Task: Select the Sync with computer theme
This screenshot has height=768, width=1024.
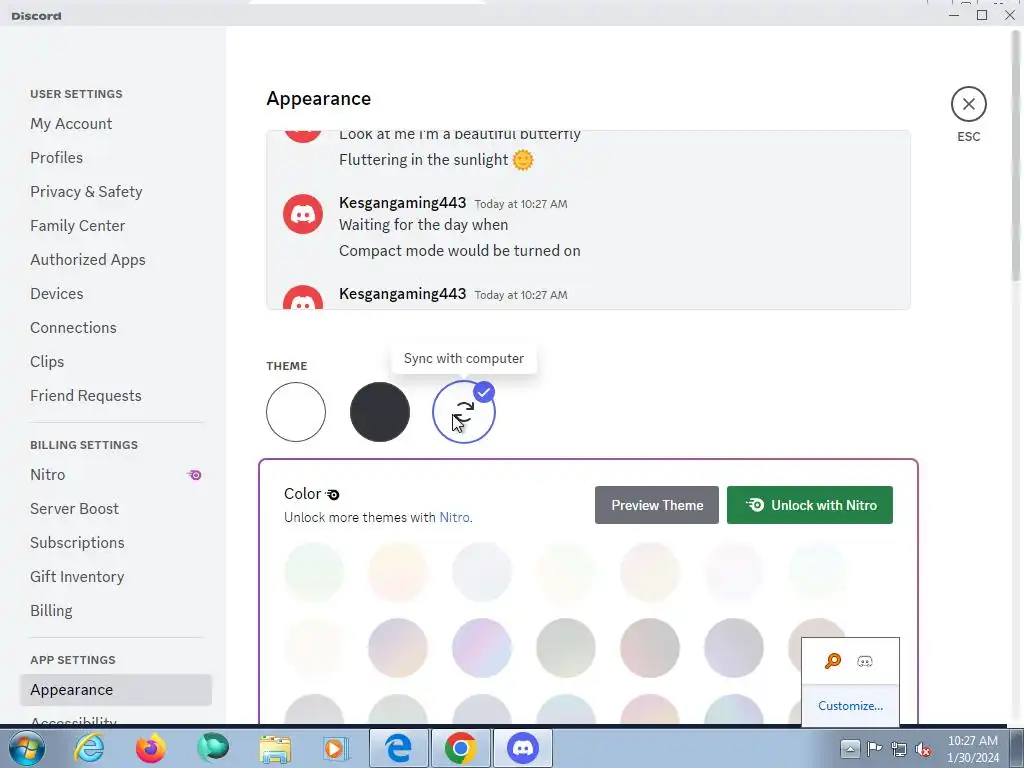Action: 464,412
